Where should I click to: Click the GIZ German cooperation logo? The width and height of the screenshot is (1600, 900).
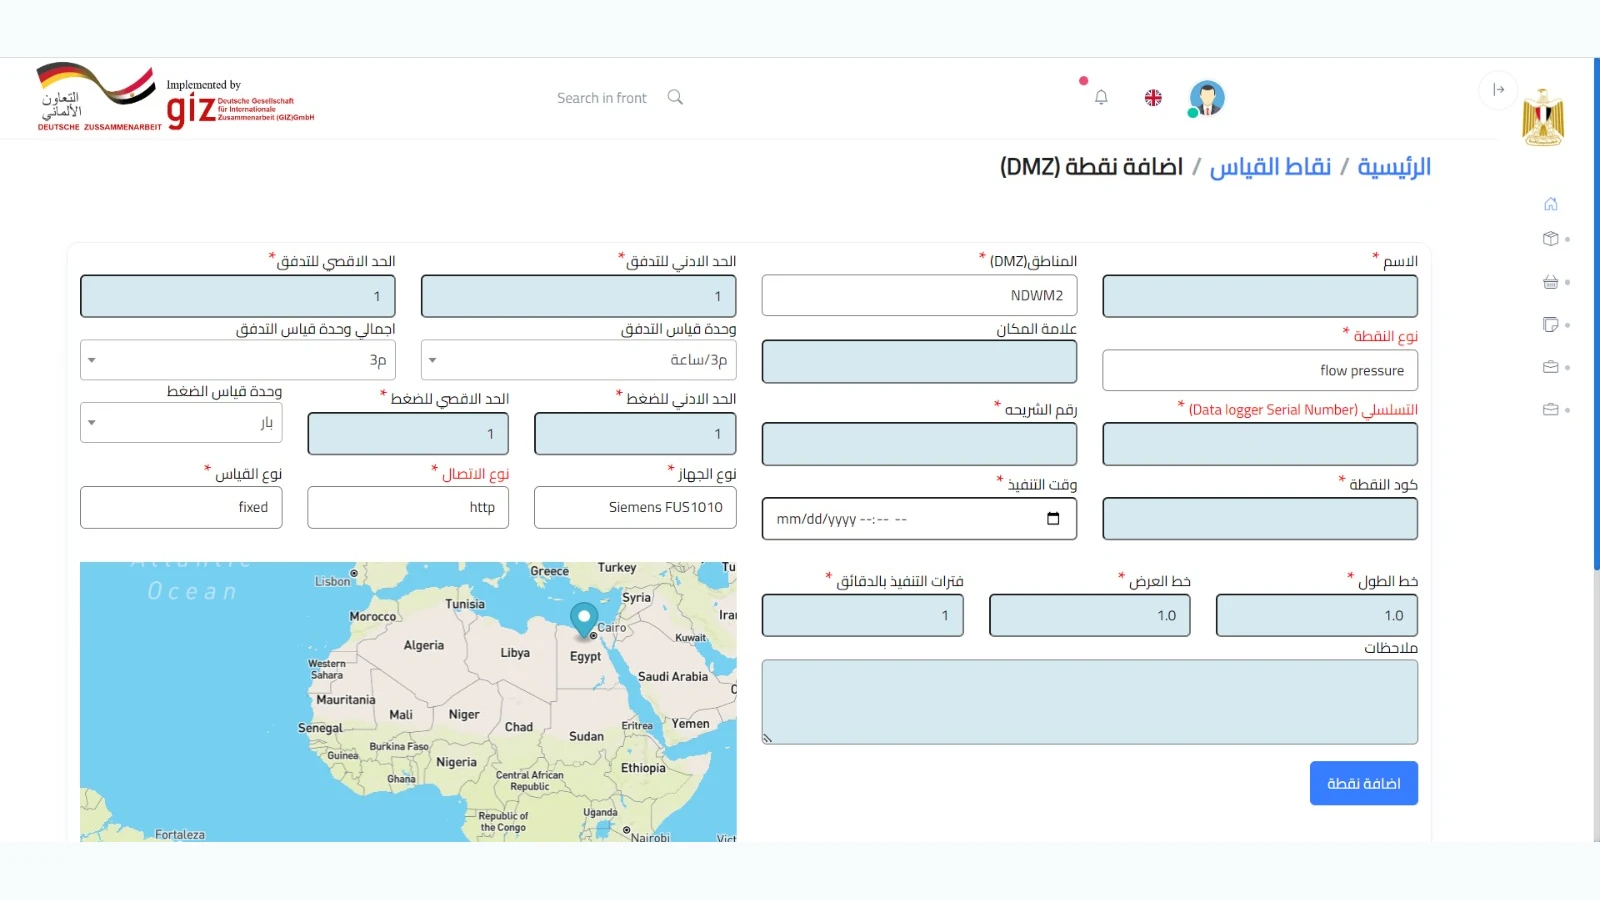tap(176, 97)
